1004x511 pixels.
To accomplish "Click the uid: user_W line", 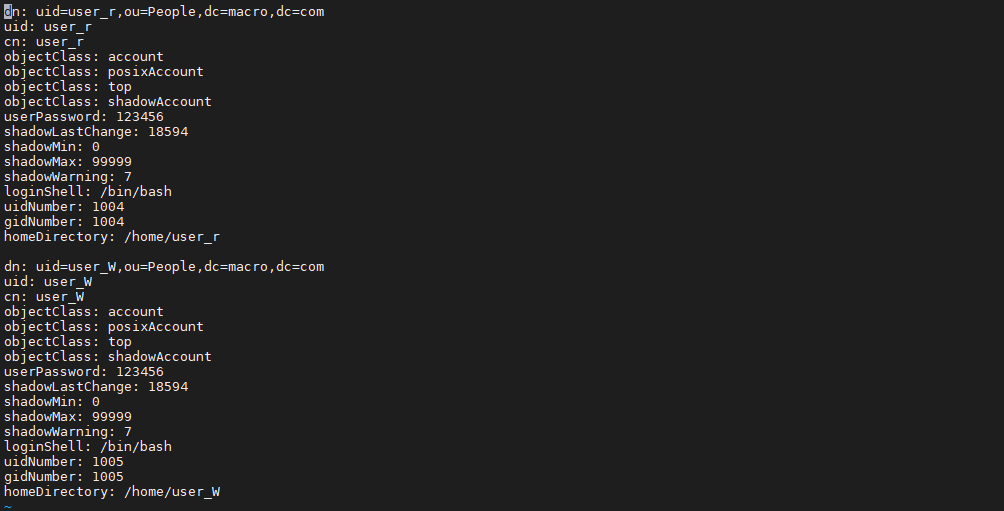I will (x=48, y=282).
